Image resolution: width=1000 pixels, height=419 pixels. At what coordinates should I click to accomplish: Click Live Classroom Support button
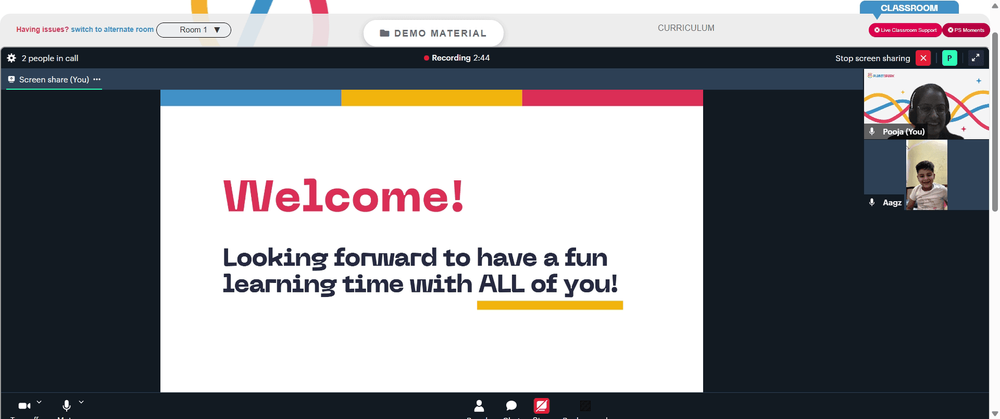pos(905,30)
